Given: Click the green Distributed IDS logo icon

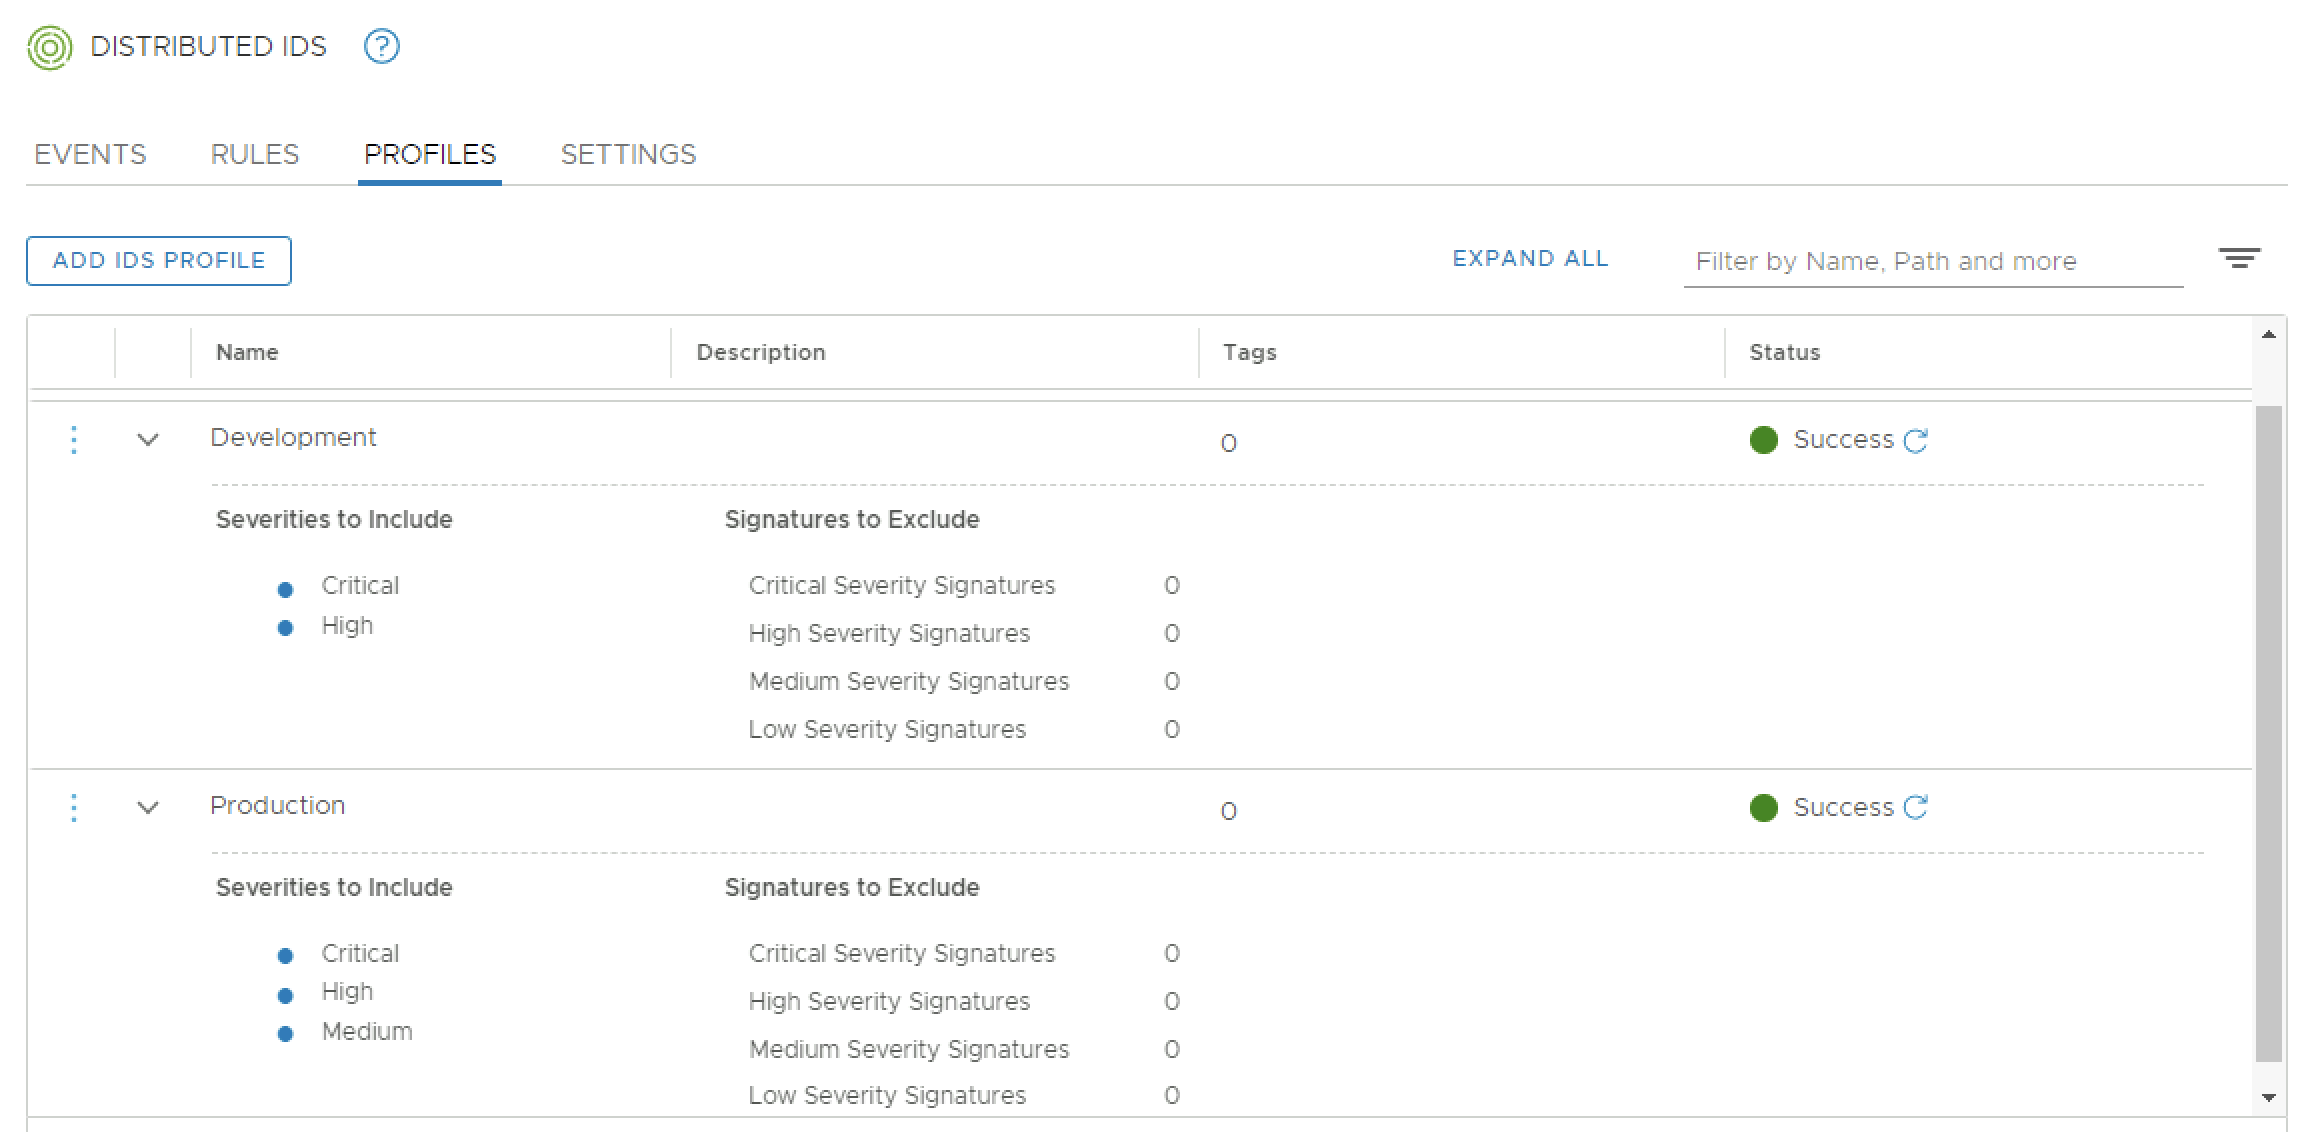Looking at the screenshot, I should pos(49,47).
